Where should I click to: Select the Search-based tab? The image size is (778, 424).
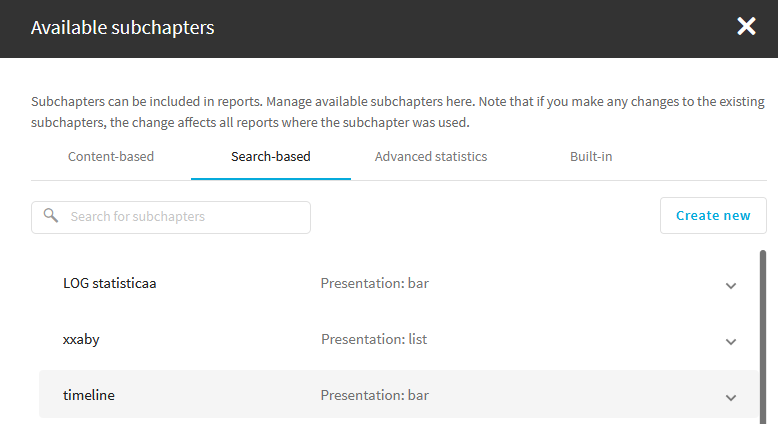(271, 157)
